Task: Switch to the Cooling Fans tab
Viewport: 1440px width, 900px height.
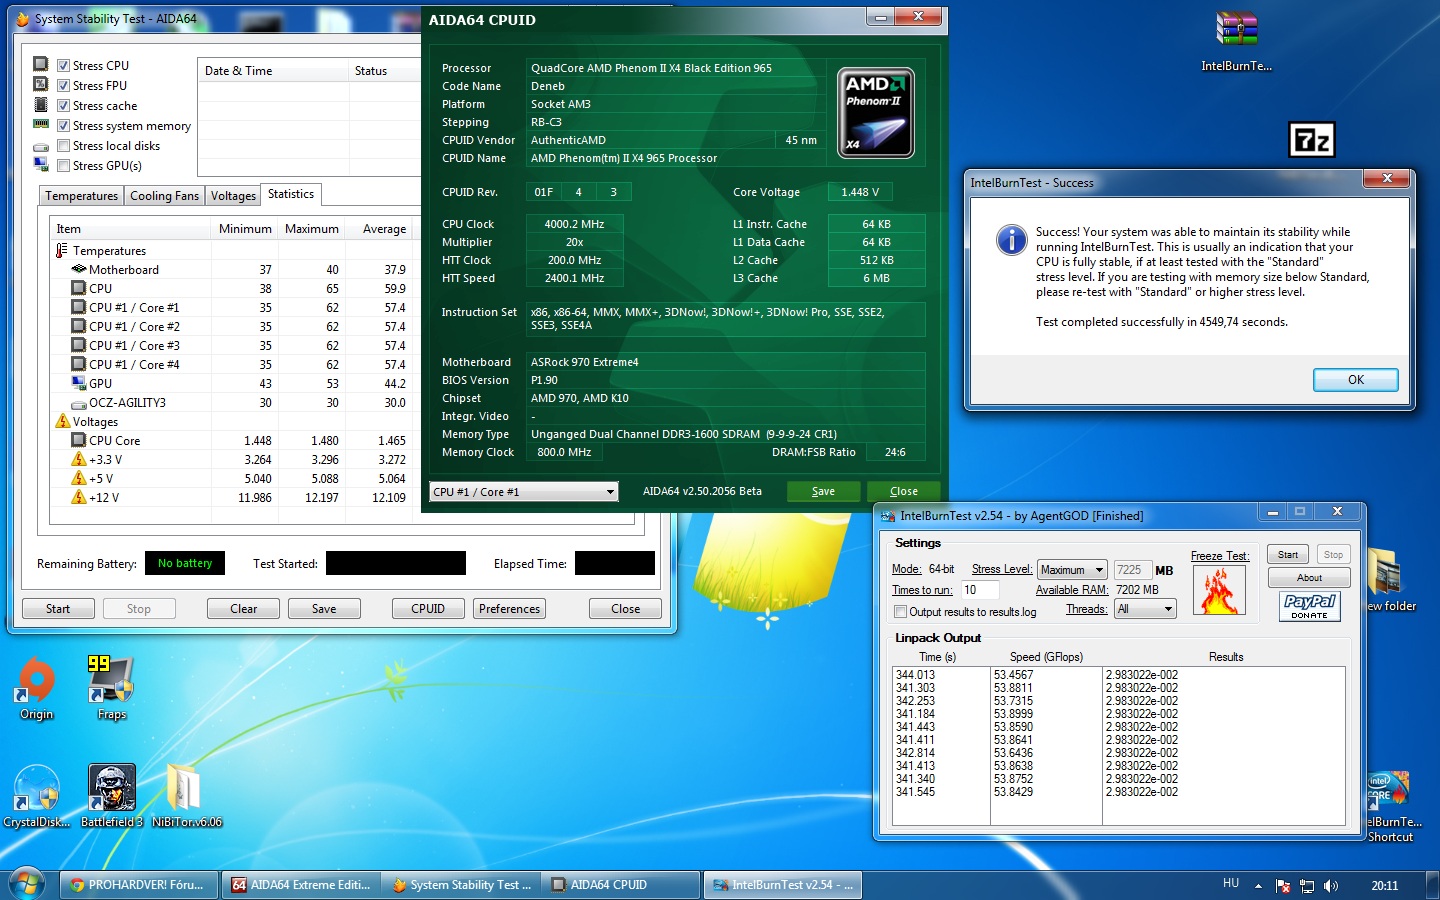Action: pyautogui.click(x=165, y=196)
